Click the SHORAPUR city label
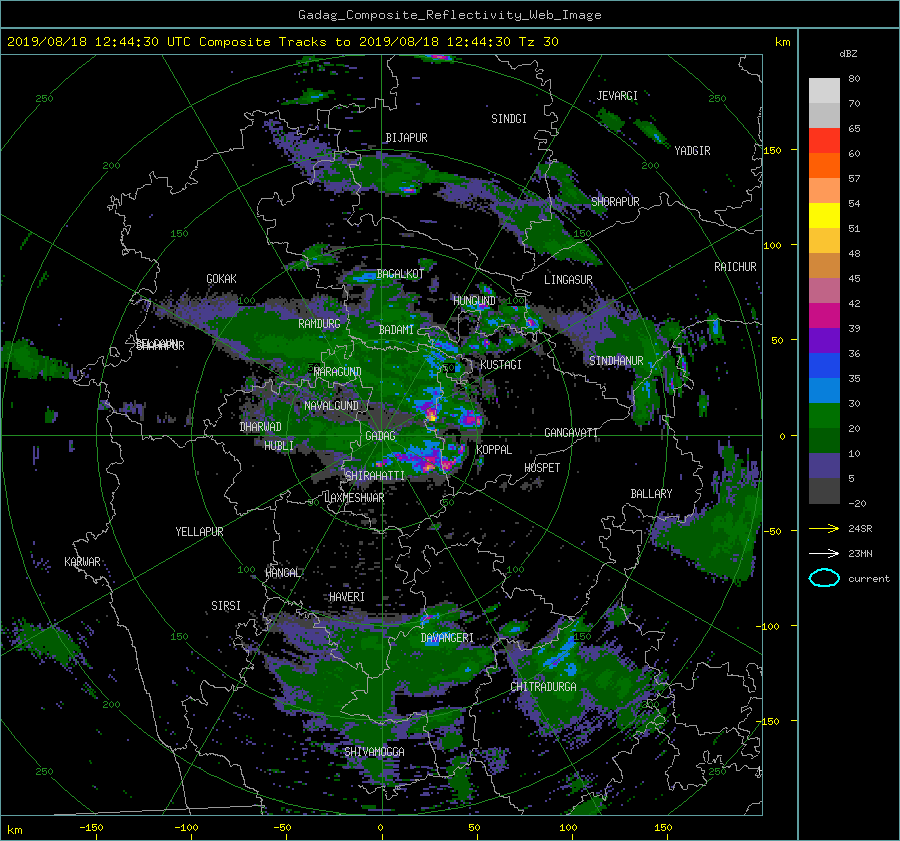The image size is (900, 841). pos(615,201)
